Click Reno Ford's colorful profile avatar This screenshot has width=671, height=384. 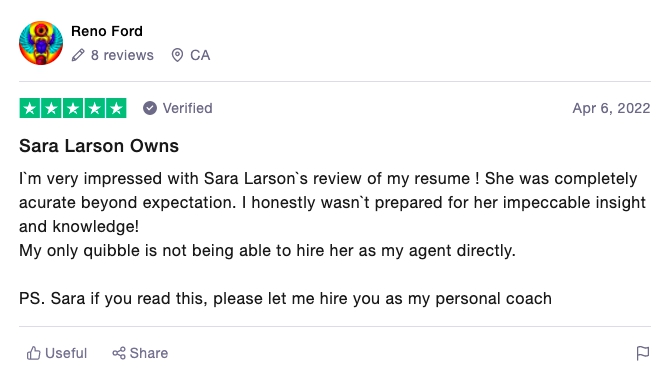pos(41,43)
